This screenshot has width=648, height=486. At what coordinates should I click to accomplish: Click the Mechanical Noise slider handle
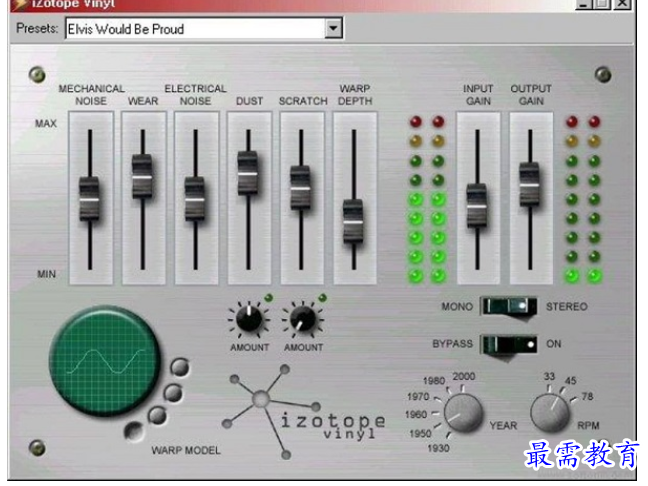click(90, 199)
